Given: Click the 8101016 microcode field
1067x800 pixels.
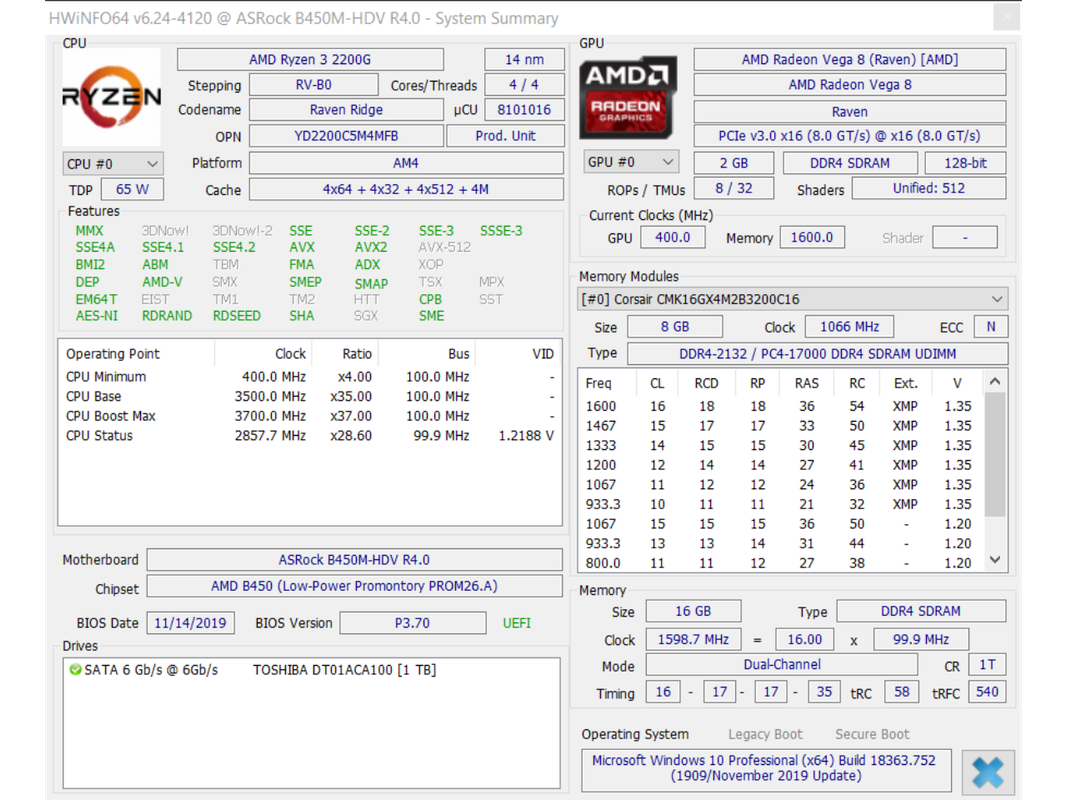Looking at the screenshot, I should coord(525,110).
